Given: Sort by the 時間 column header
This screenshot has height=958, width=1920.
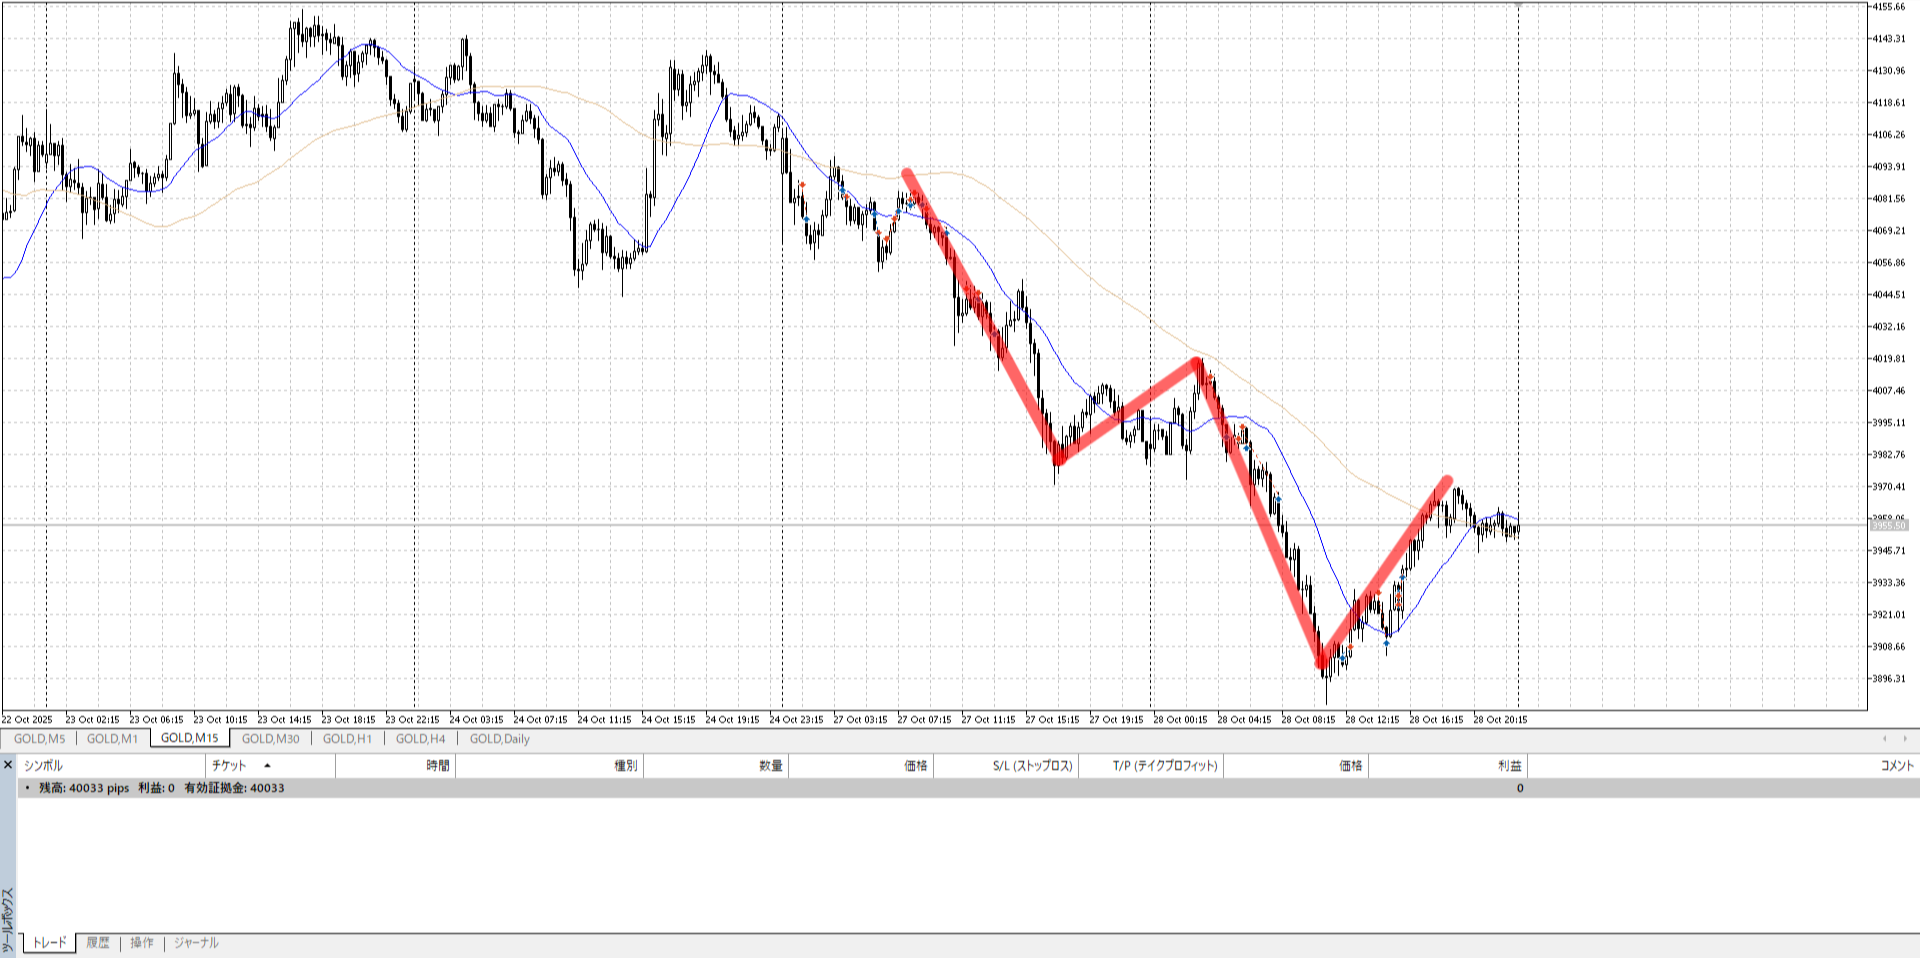Looking at the screenshot, I should (x=437, y=766).
